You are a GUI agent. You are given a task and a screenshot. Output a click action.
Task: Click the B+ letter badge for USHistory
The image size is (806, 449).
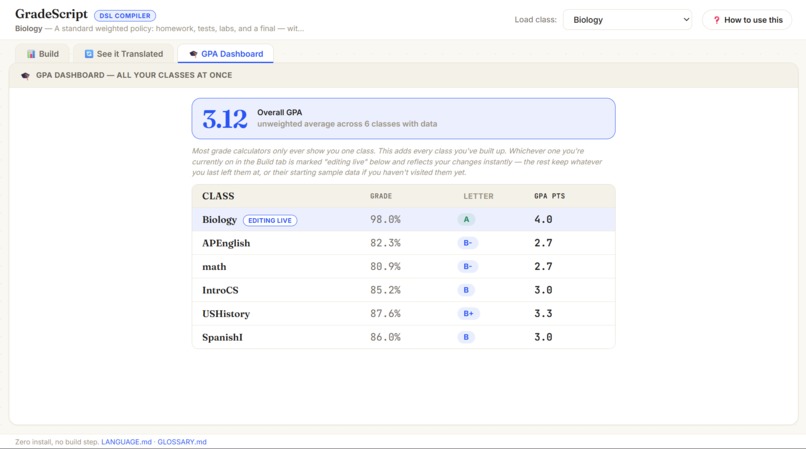tap(468, 314)
